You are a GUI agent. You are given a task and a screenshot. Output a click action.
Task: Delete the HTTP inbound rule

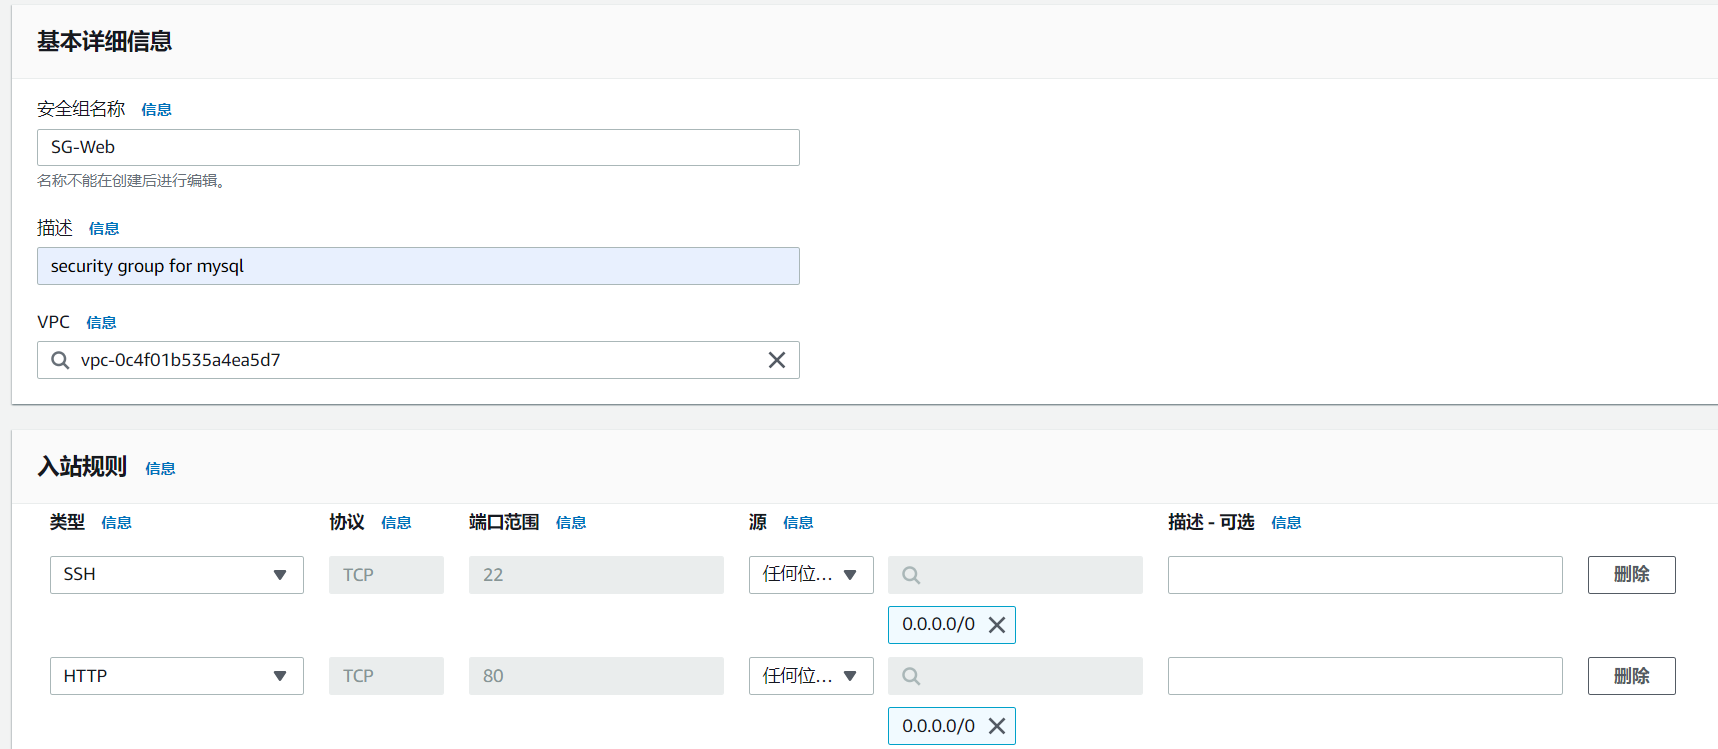click(x=1631, y=676)
